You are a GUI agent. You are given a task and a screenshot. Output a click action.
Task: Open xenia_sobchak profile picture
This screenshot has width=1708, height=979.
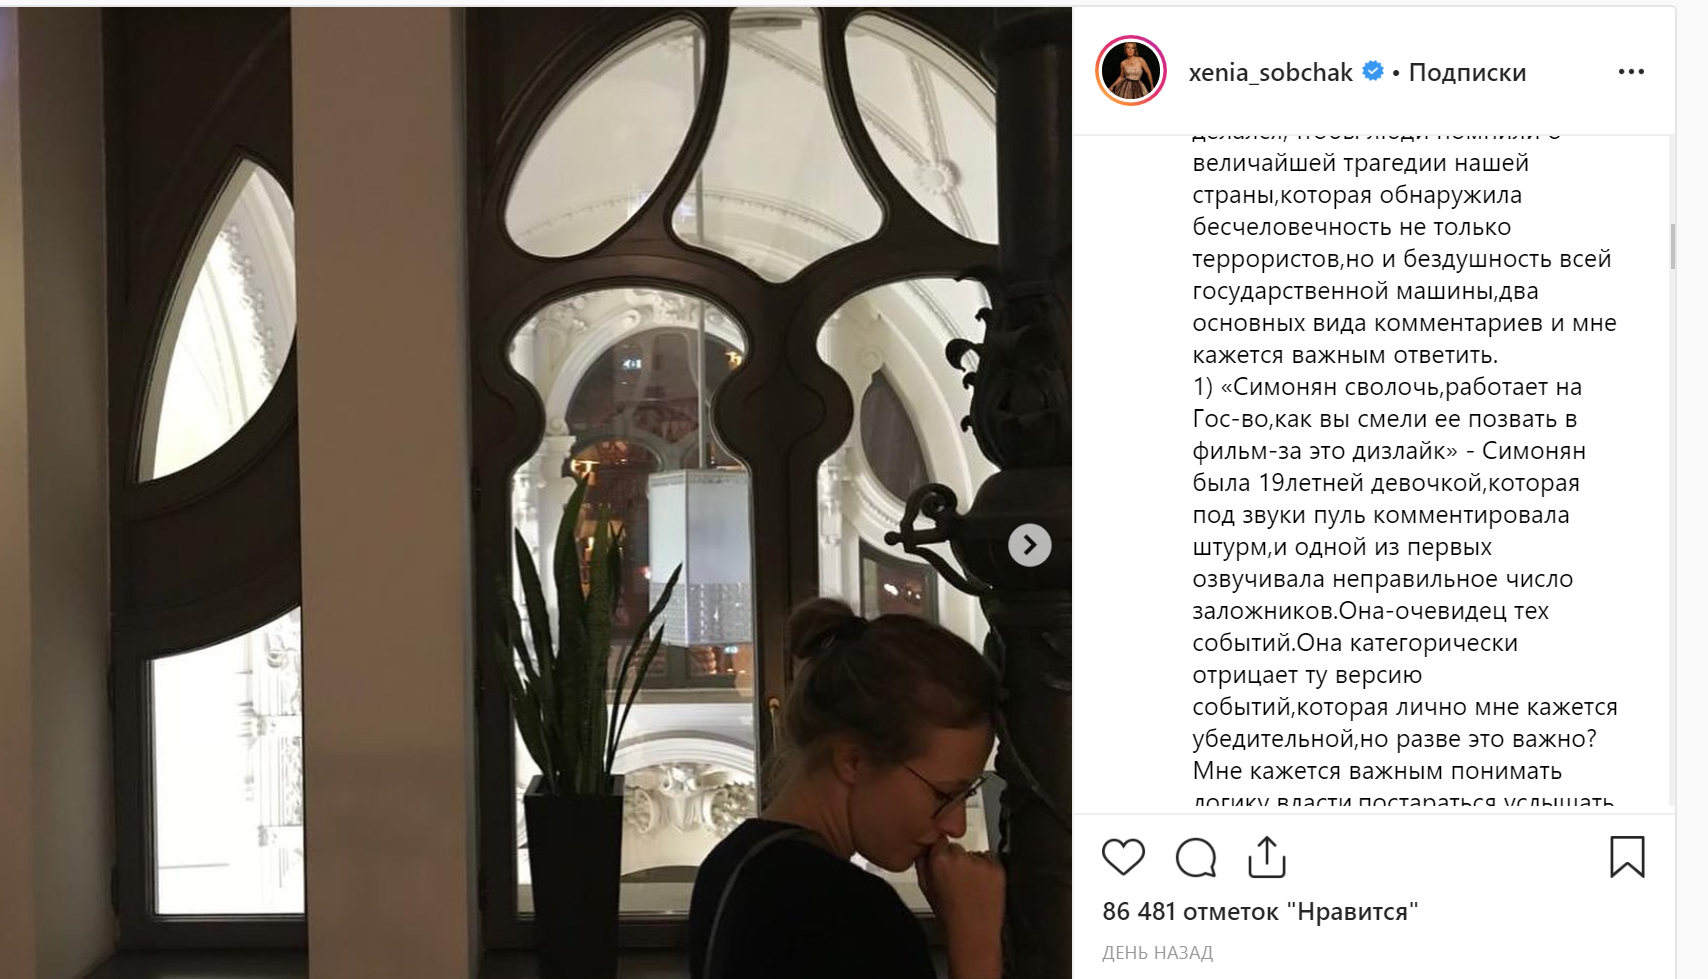(x=1131, y=71)
